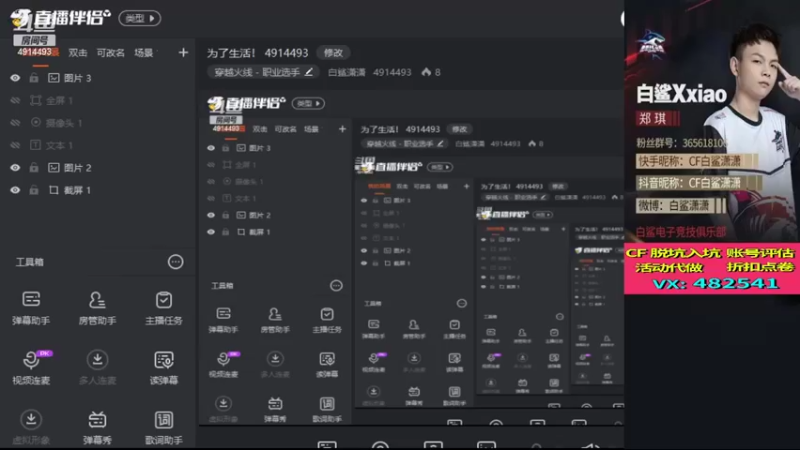Screen dimensions: 800x450
Task: Open 弹幕秀 tool in main toolbox
Action: (97, 427)
